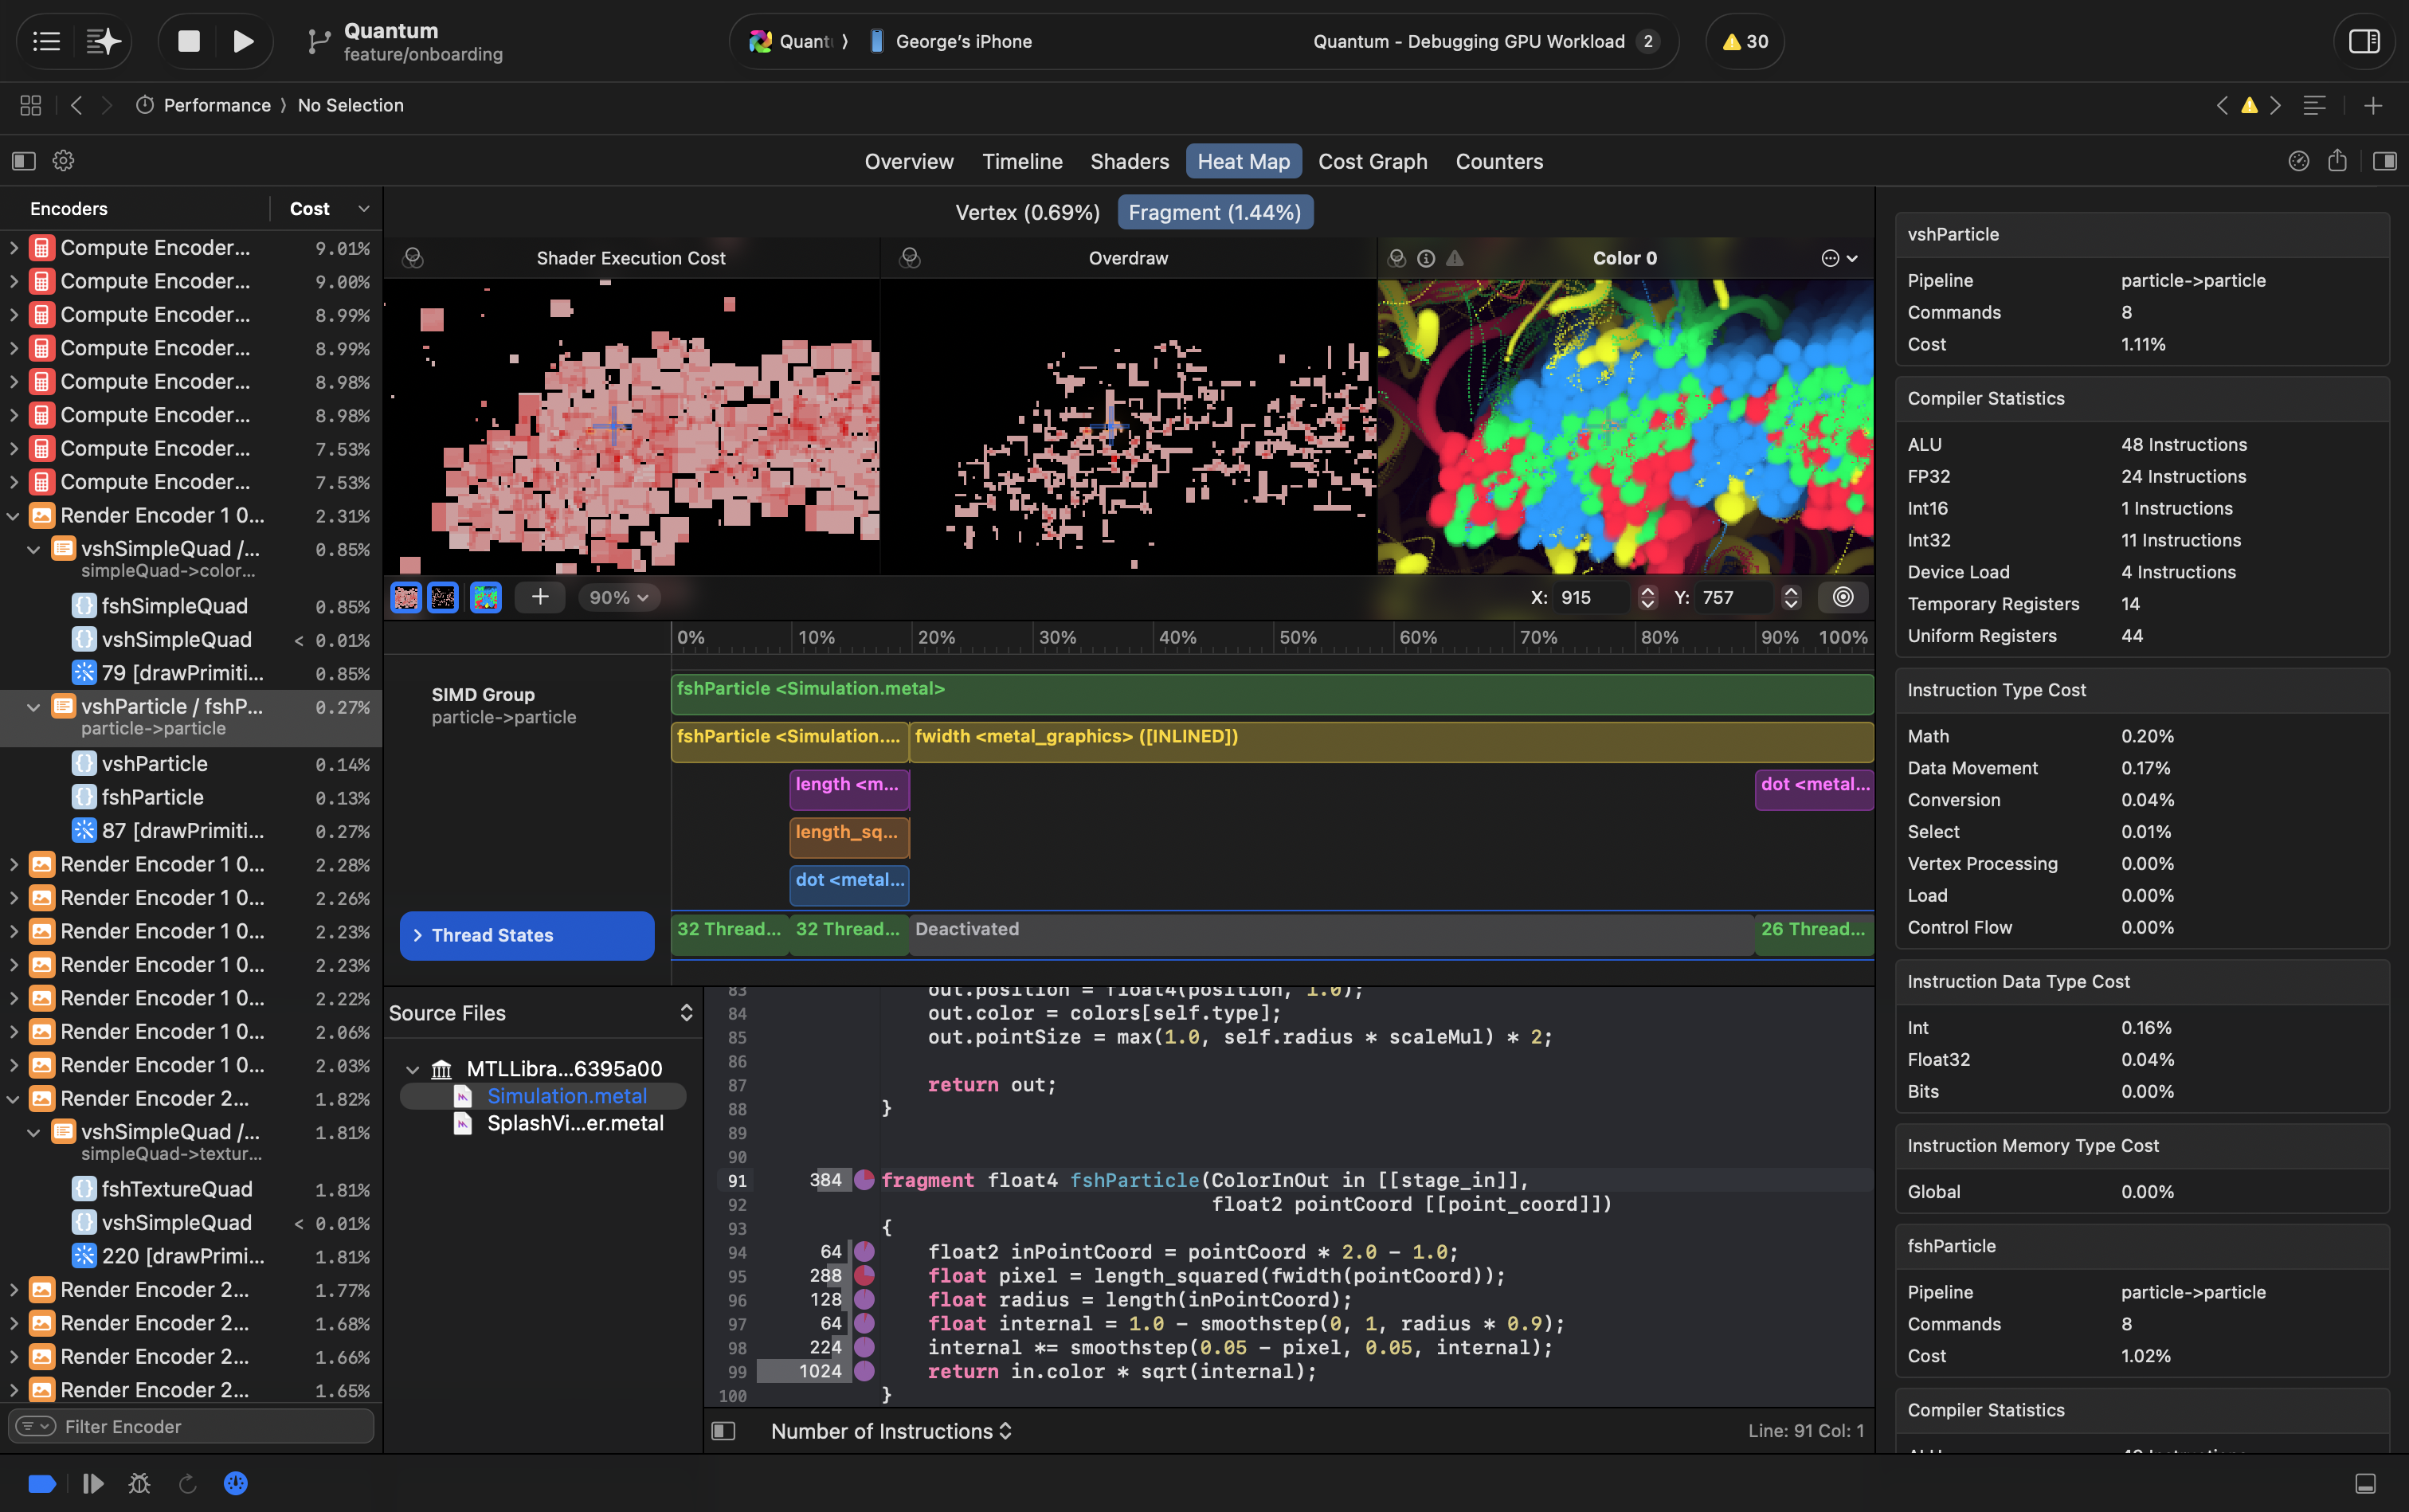Add a new attachment with the plus button
The width and height of the screenshot is (2409, 1512).
click(540, 597)
